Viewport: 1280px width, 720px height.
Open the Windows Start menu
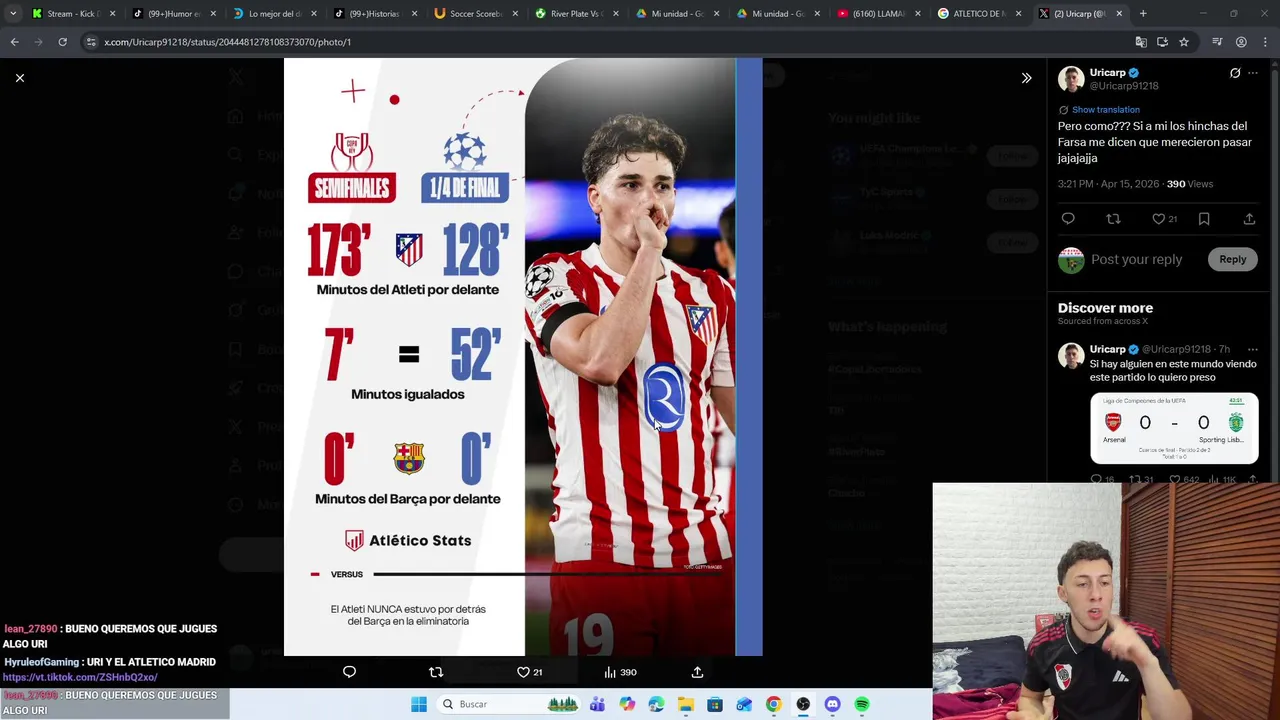(x=419, y=704)
